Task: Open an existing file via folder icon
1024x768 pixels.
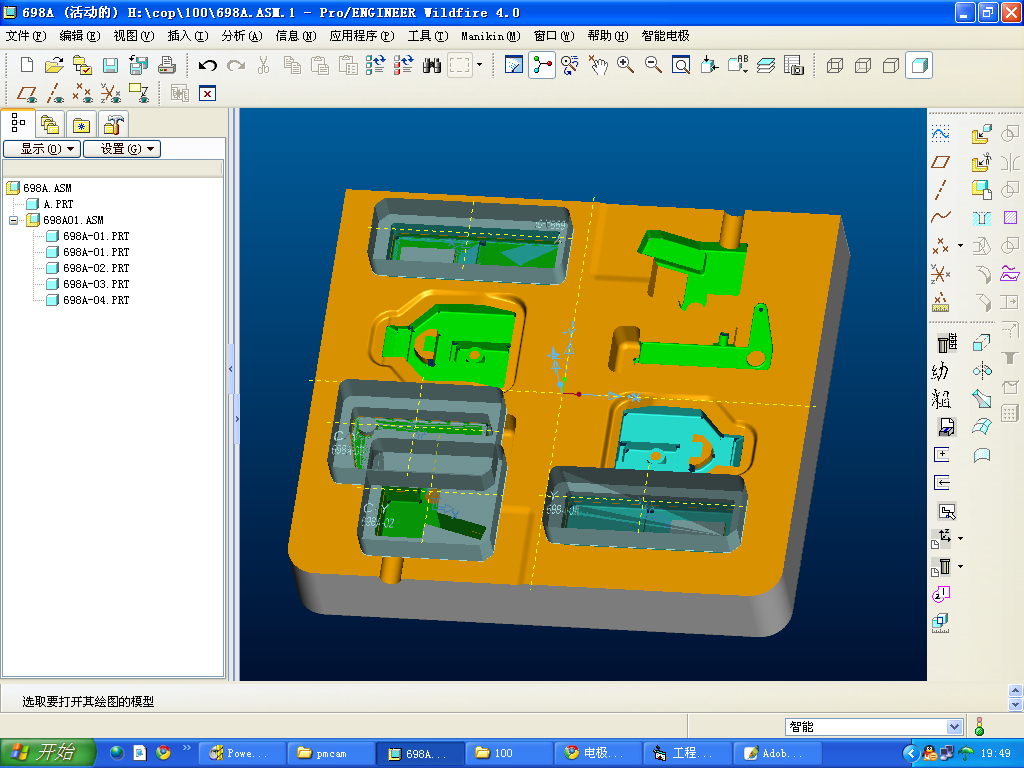Action: click(x=54, y=65)
